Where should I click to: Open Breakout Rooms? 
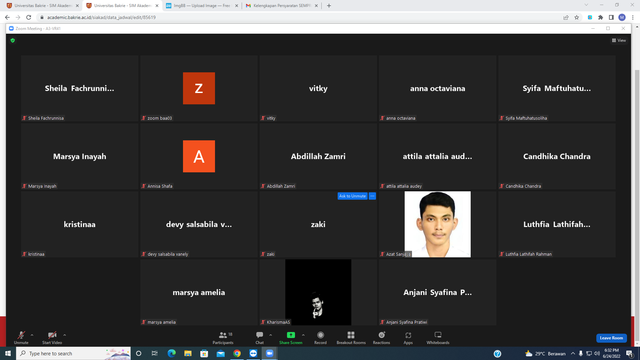351,338
